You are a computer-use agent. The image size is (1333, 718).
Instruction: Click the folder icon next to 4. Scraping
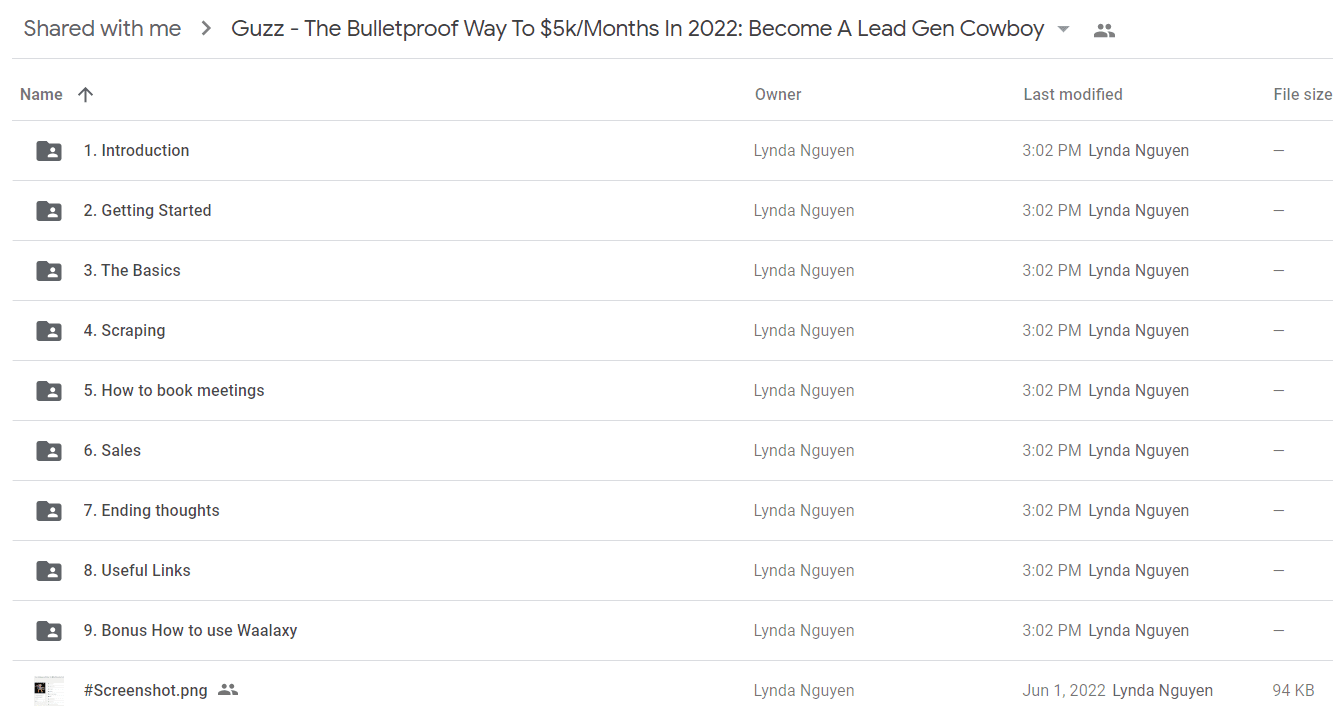[49, 331]
